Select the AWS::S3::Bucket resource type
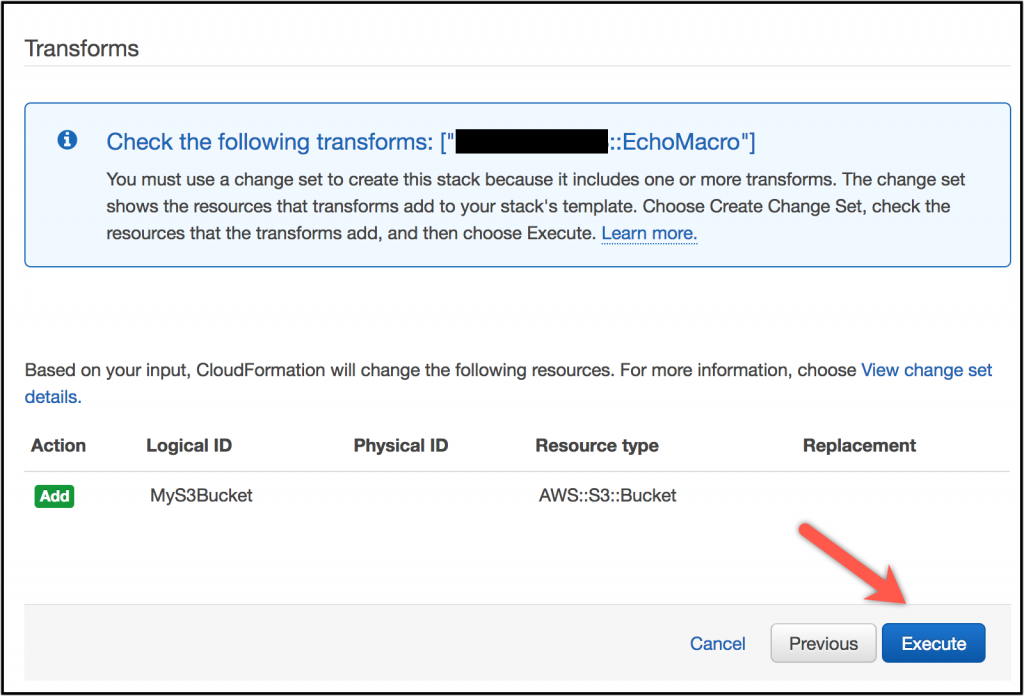 coord(607,496)
